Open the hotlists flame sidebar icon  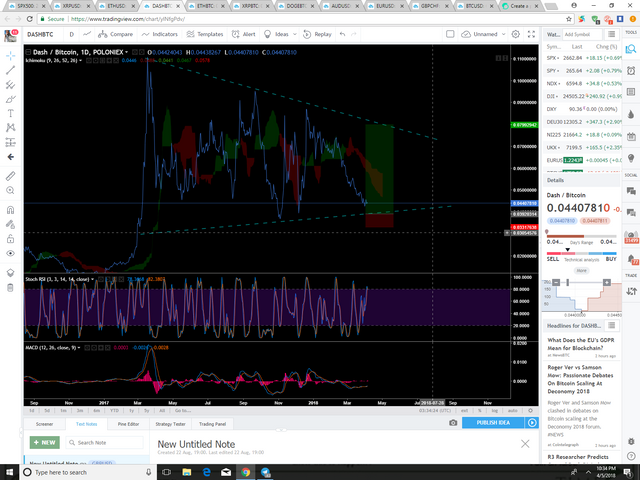[x=631, y=114]
